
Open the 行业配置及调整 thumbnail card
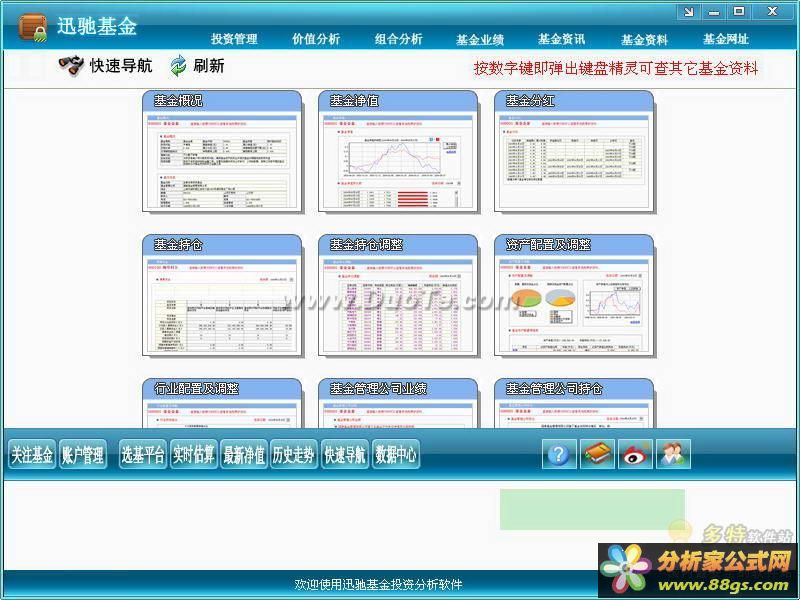click(x=222, y=403)
